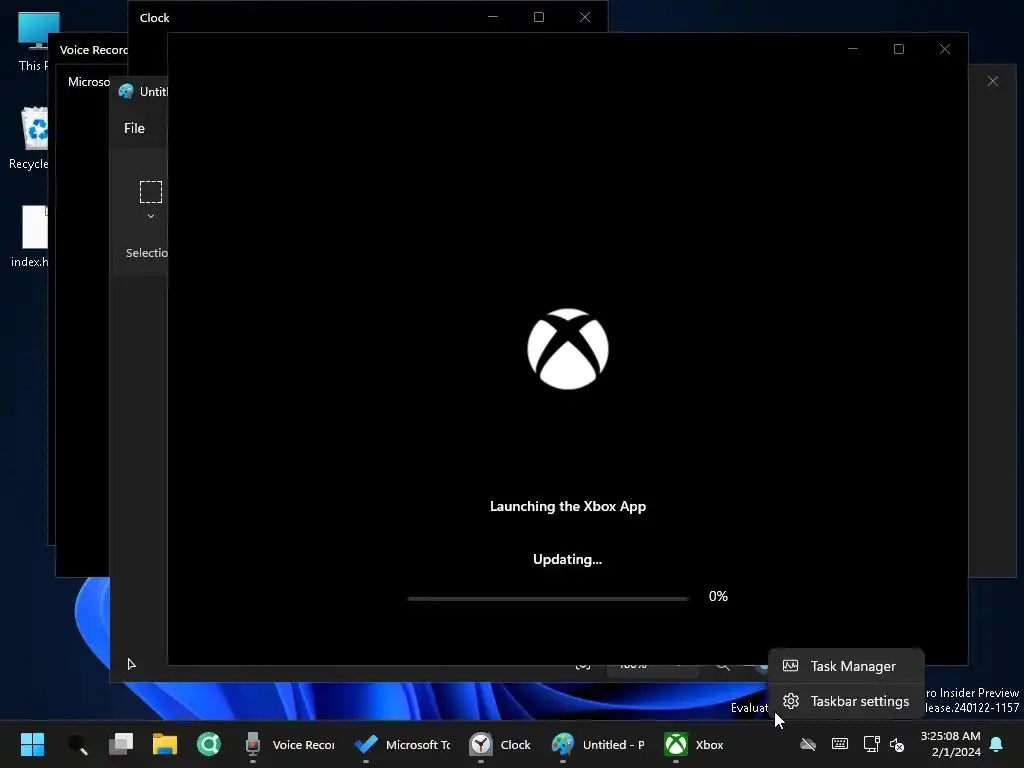Click the 'Updating...' status text

568,559
